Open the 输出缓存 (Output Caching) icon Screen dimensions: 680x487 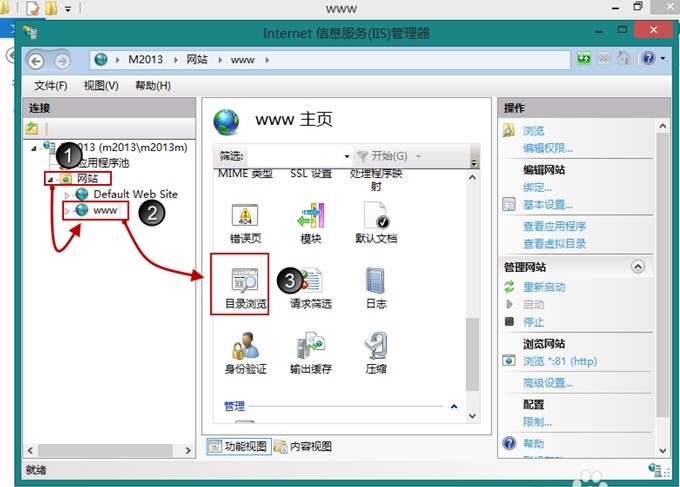click(311, 353)
